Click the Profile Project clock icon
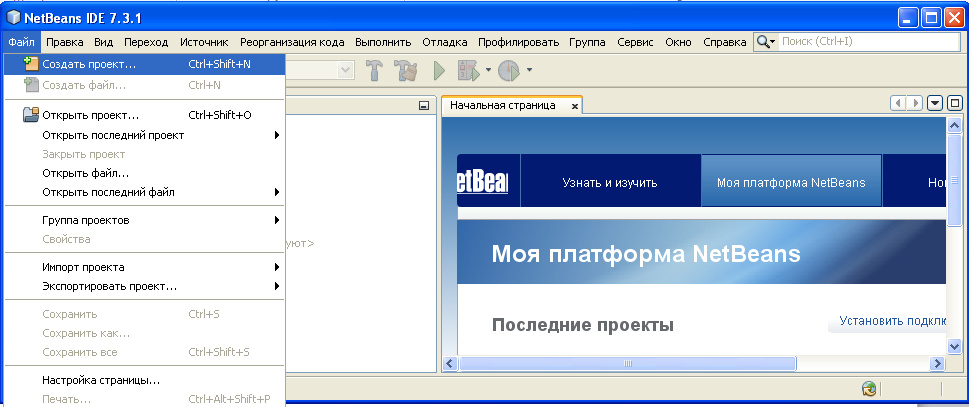The image size is (969, 407). (x=509, y=70)
